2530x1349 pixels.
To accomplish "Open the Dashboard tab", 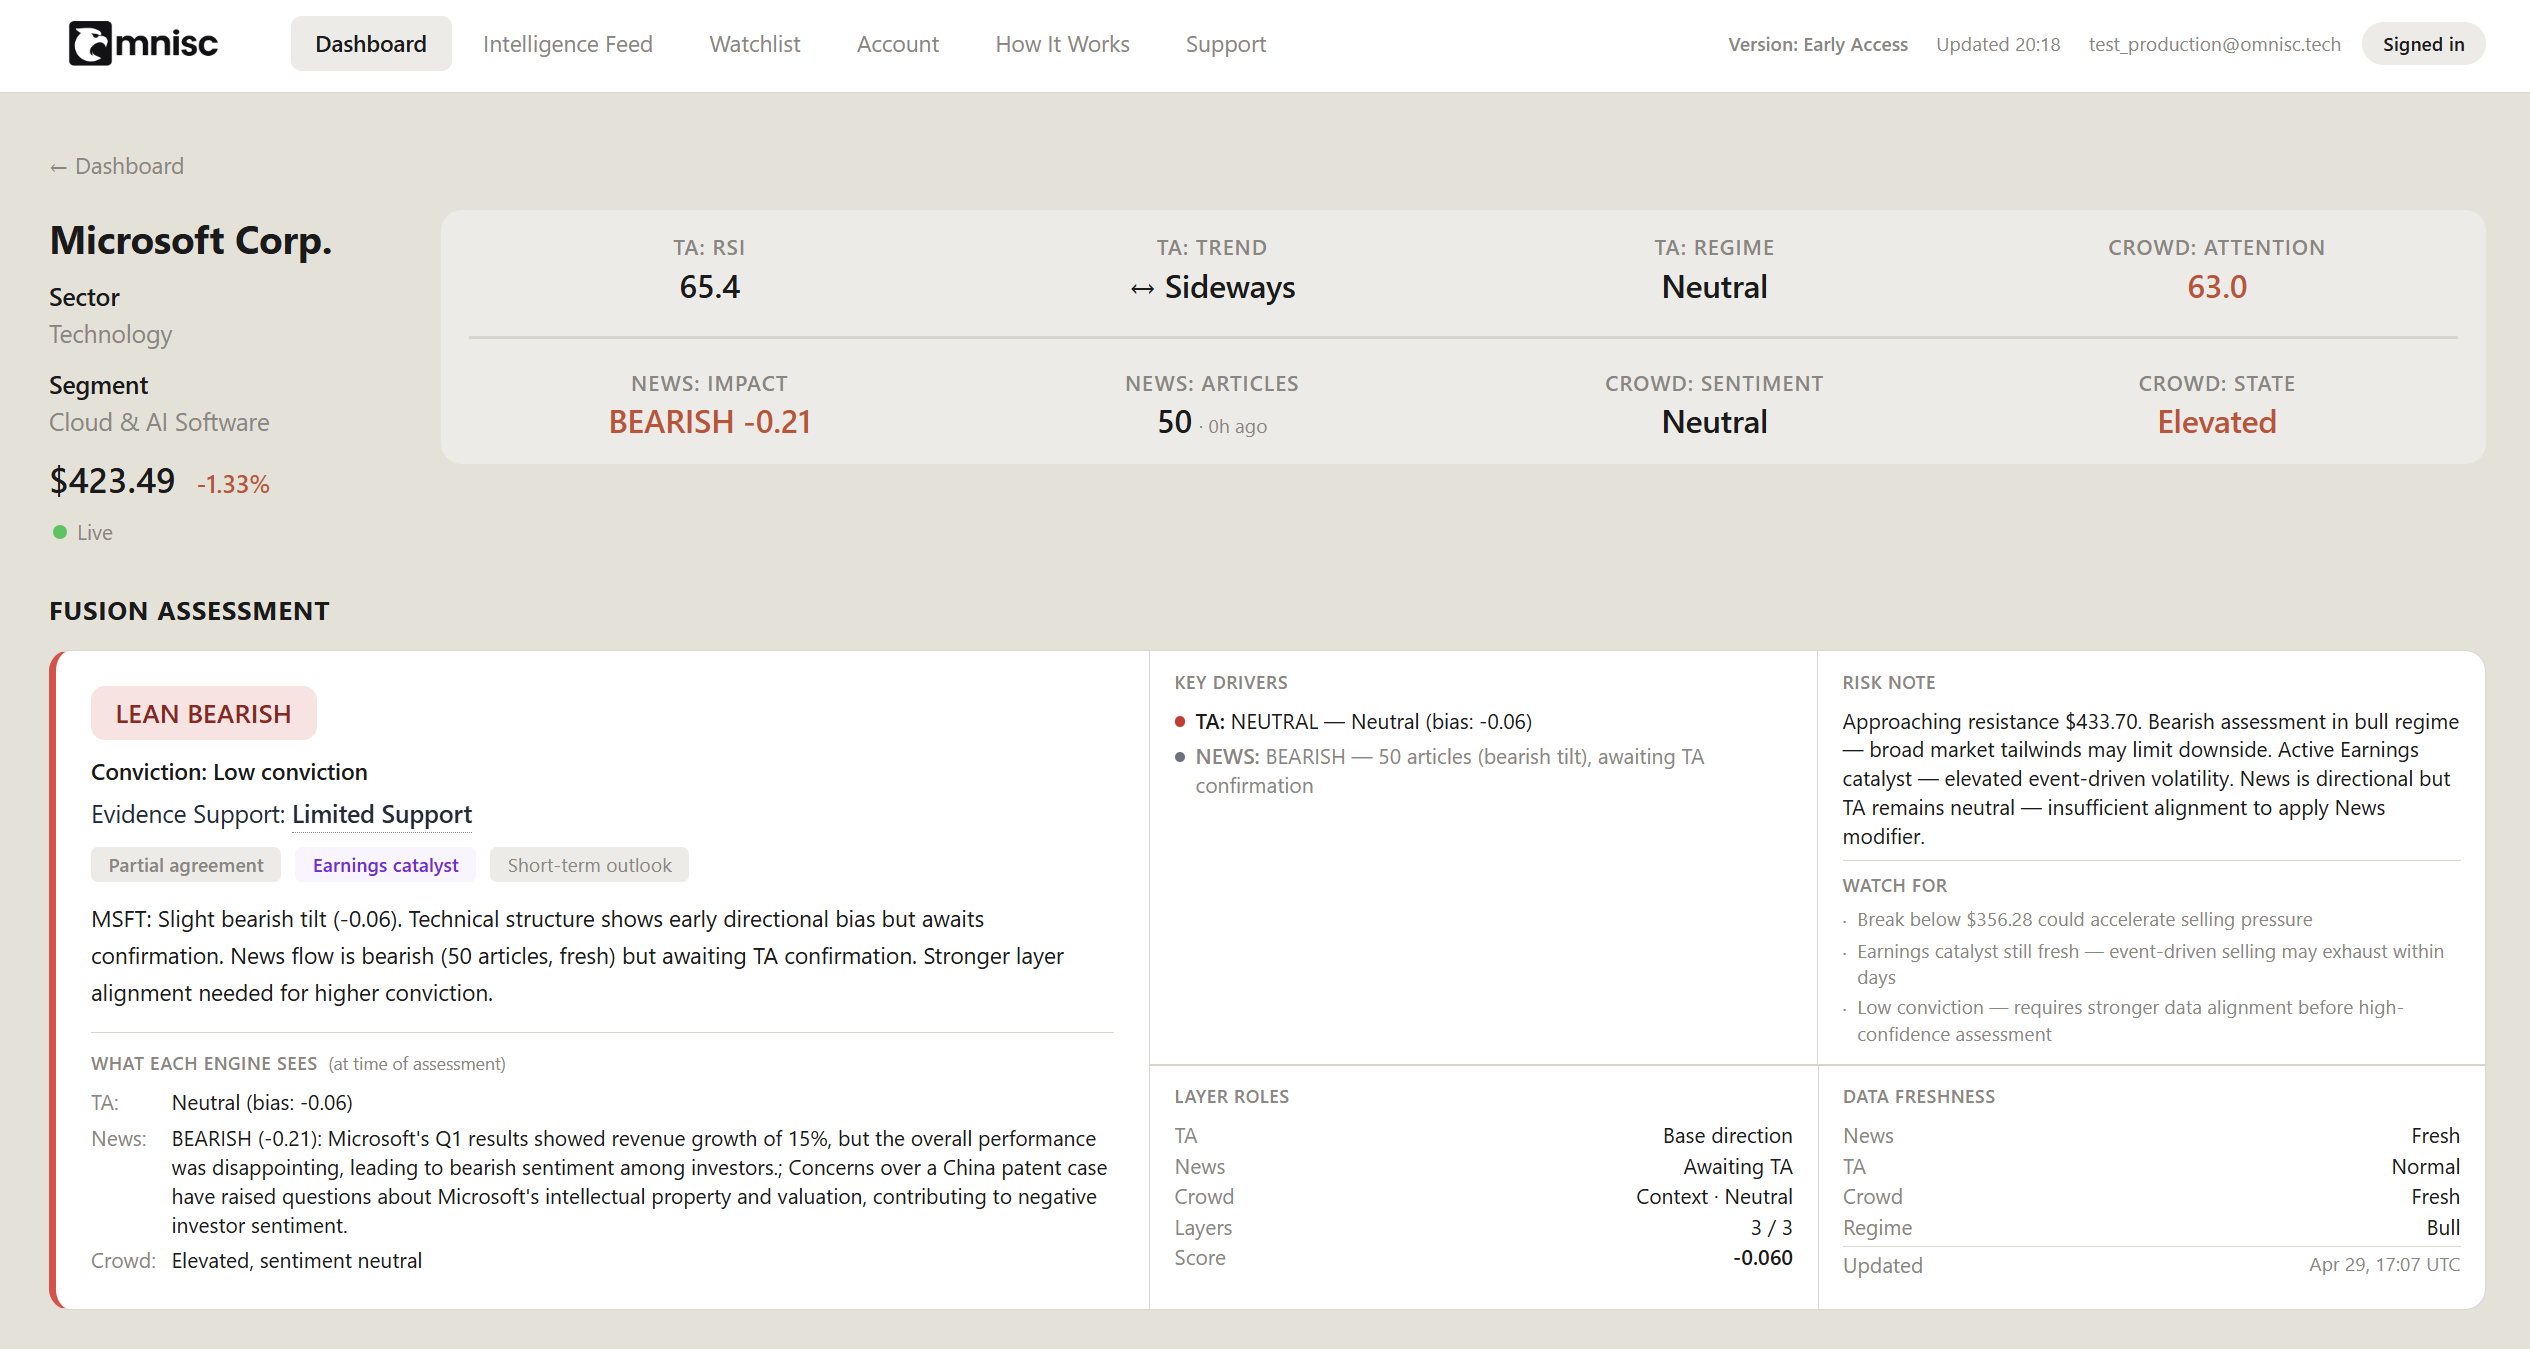I will 370,44.
